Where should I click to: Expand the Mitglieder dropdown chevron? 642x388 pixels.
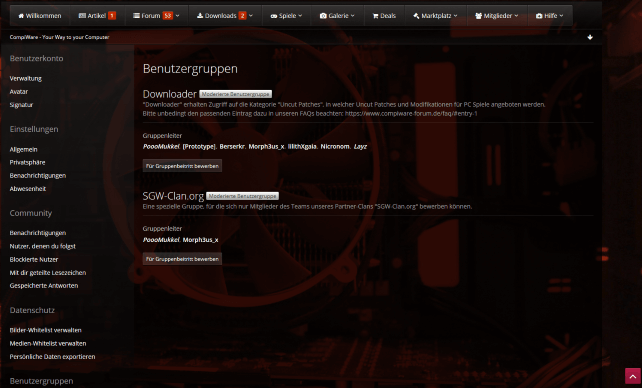click(516, 16)
